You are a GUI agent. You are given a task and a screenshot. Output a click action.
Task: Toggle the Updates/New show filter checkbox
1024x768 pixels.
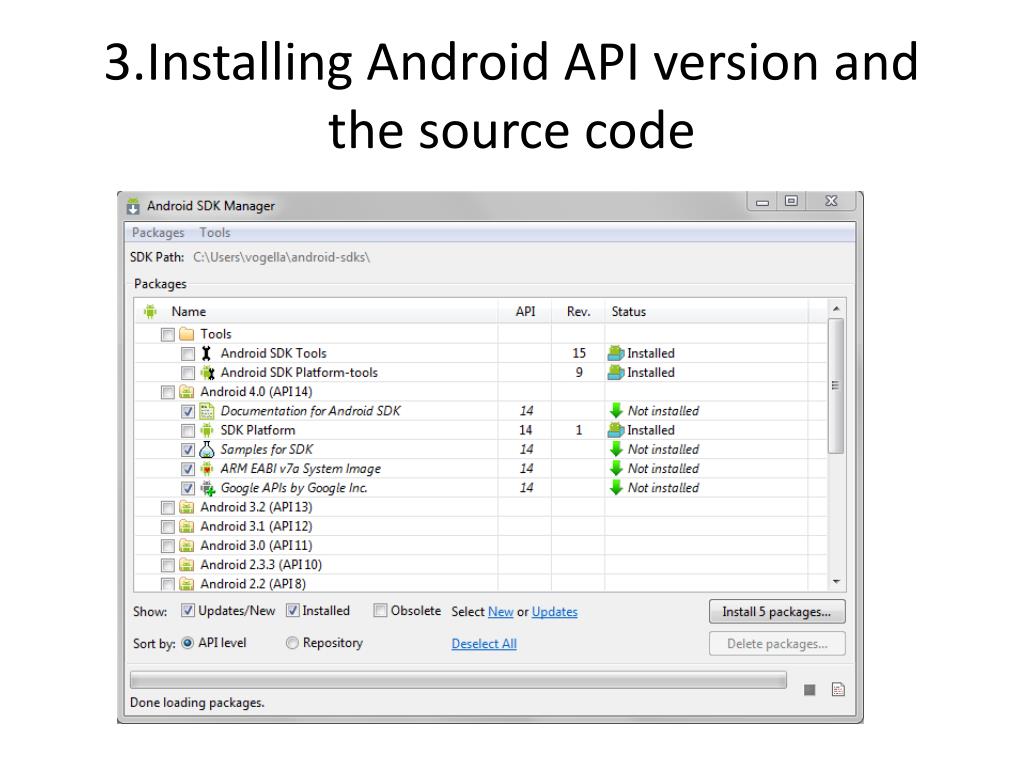pyautogui.click(x=188, y=611)
